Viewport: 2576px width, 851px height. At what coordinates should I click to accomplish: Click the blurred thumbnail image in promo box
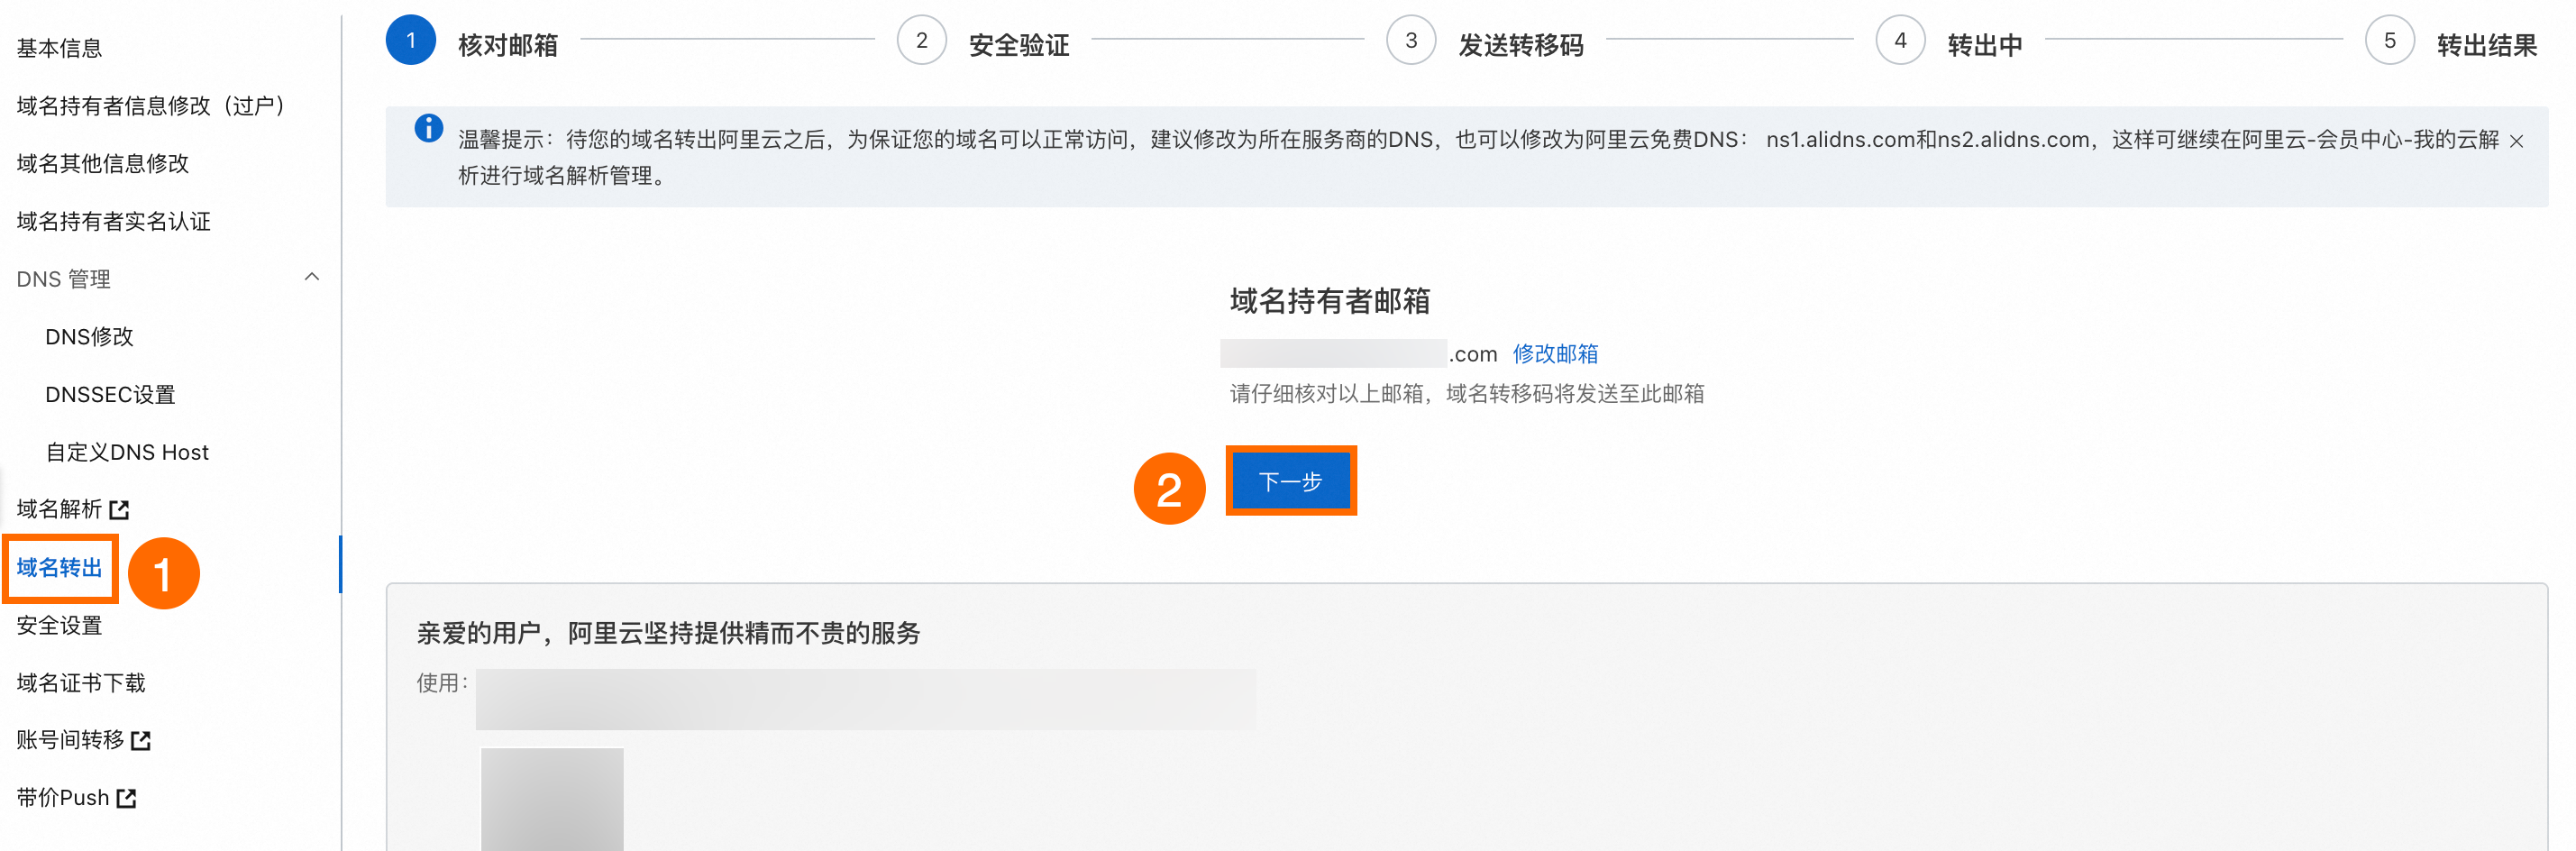pyautogui.click(x=552, y=798)
